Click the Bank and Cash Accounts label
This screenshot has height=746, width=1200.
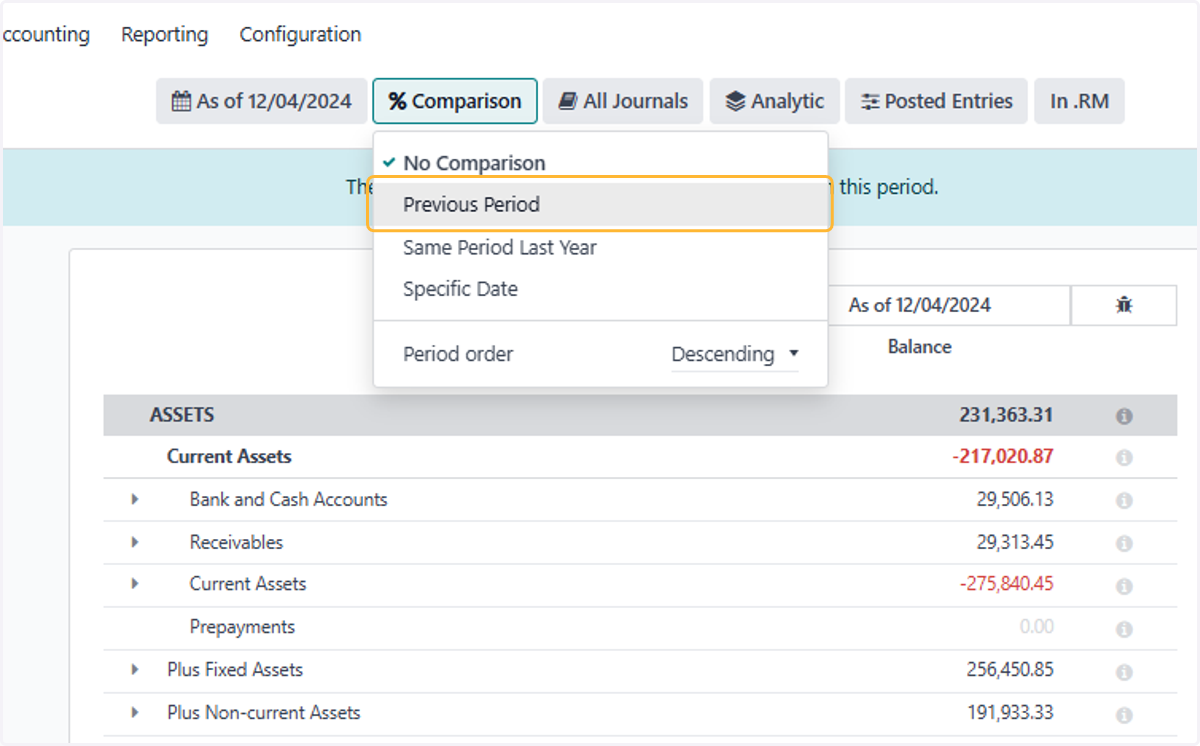(288, 499)
